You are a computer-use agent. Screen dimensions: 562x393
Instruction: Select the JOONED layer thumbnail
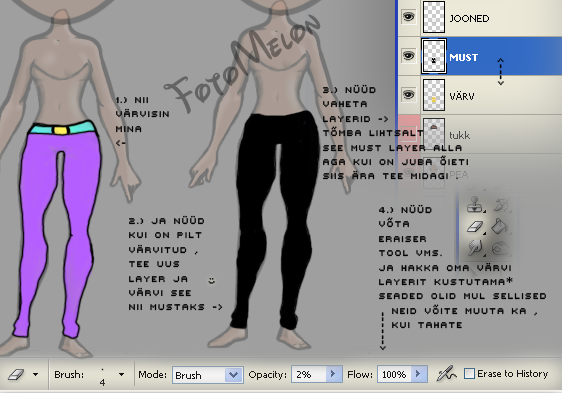434,16
